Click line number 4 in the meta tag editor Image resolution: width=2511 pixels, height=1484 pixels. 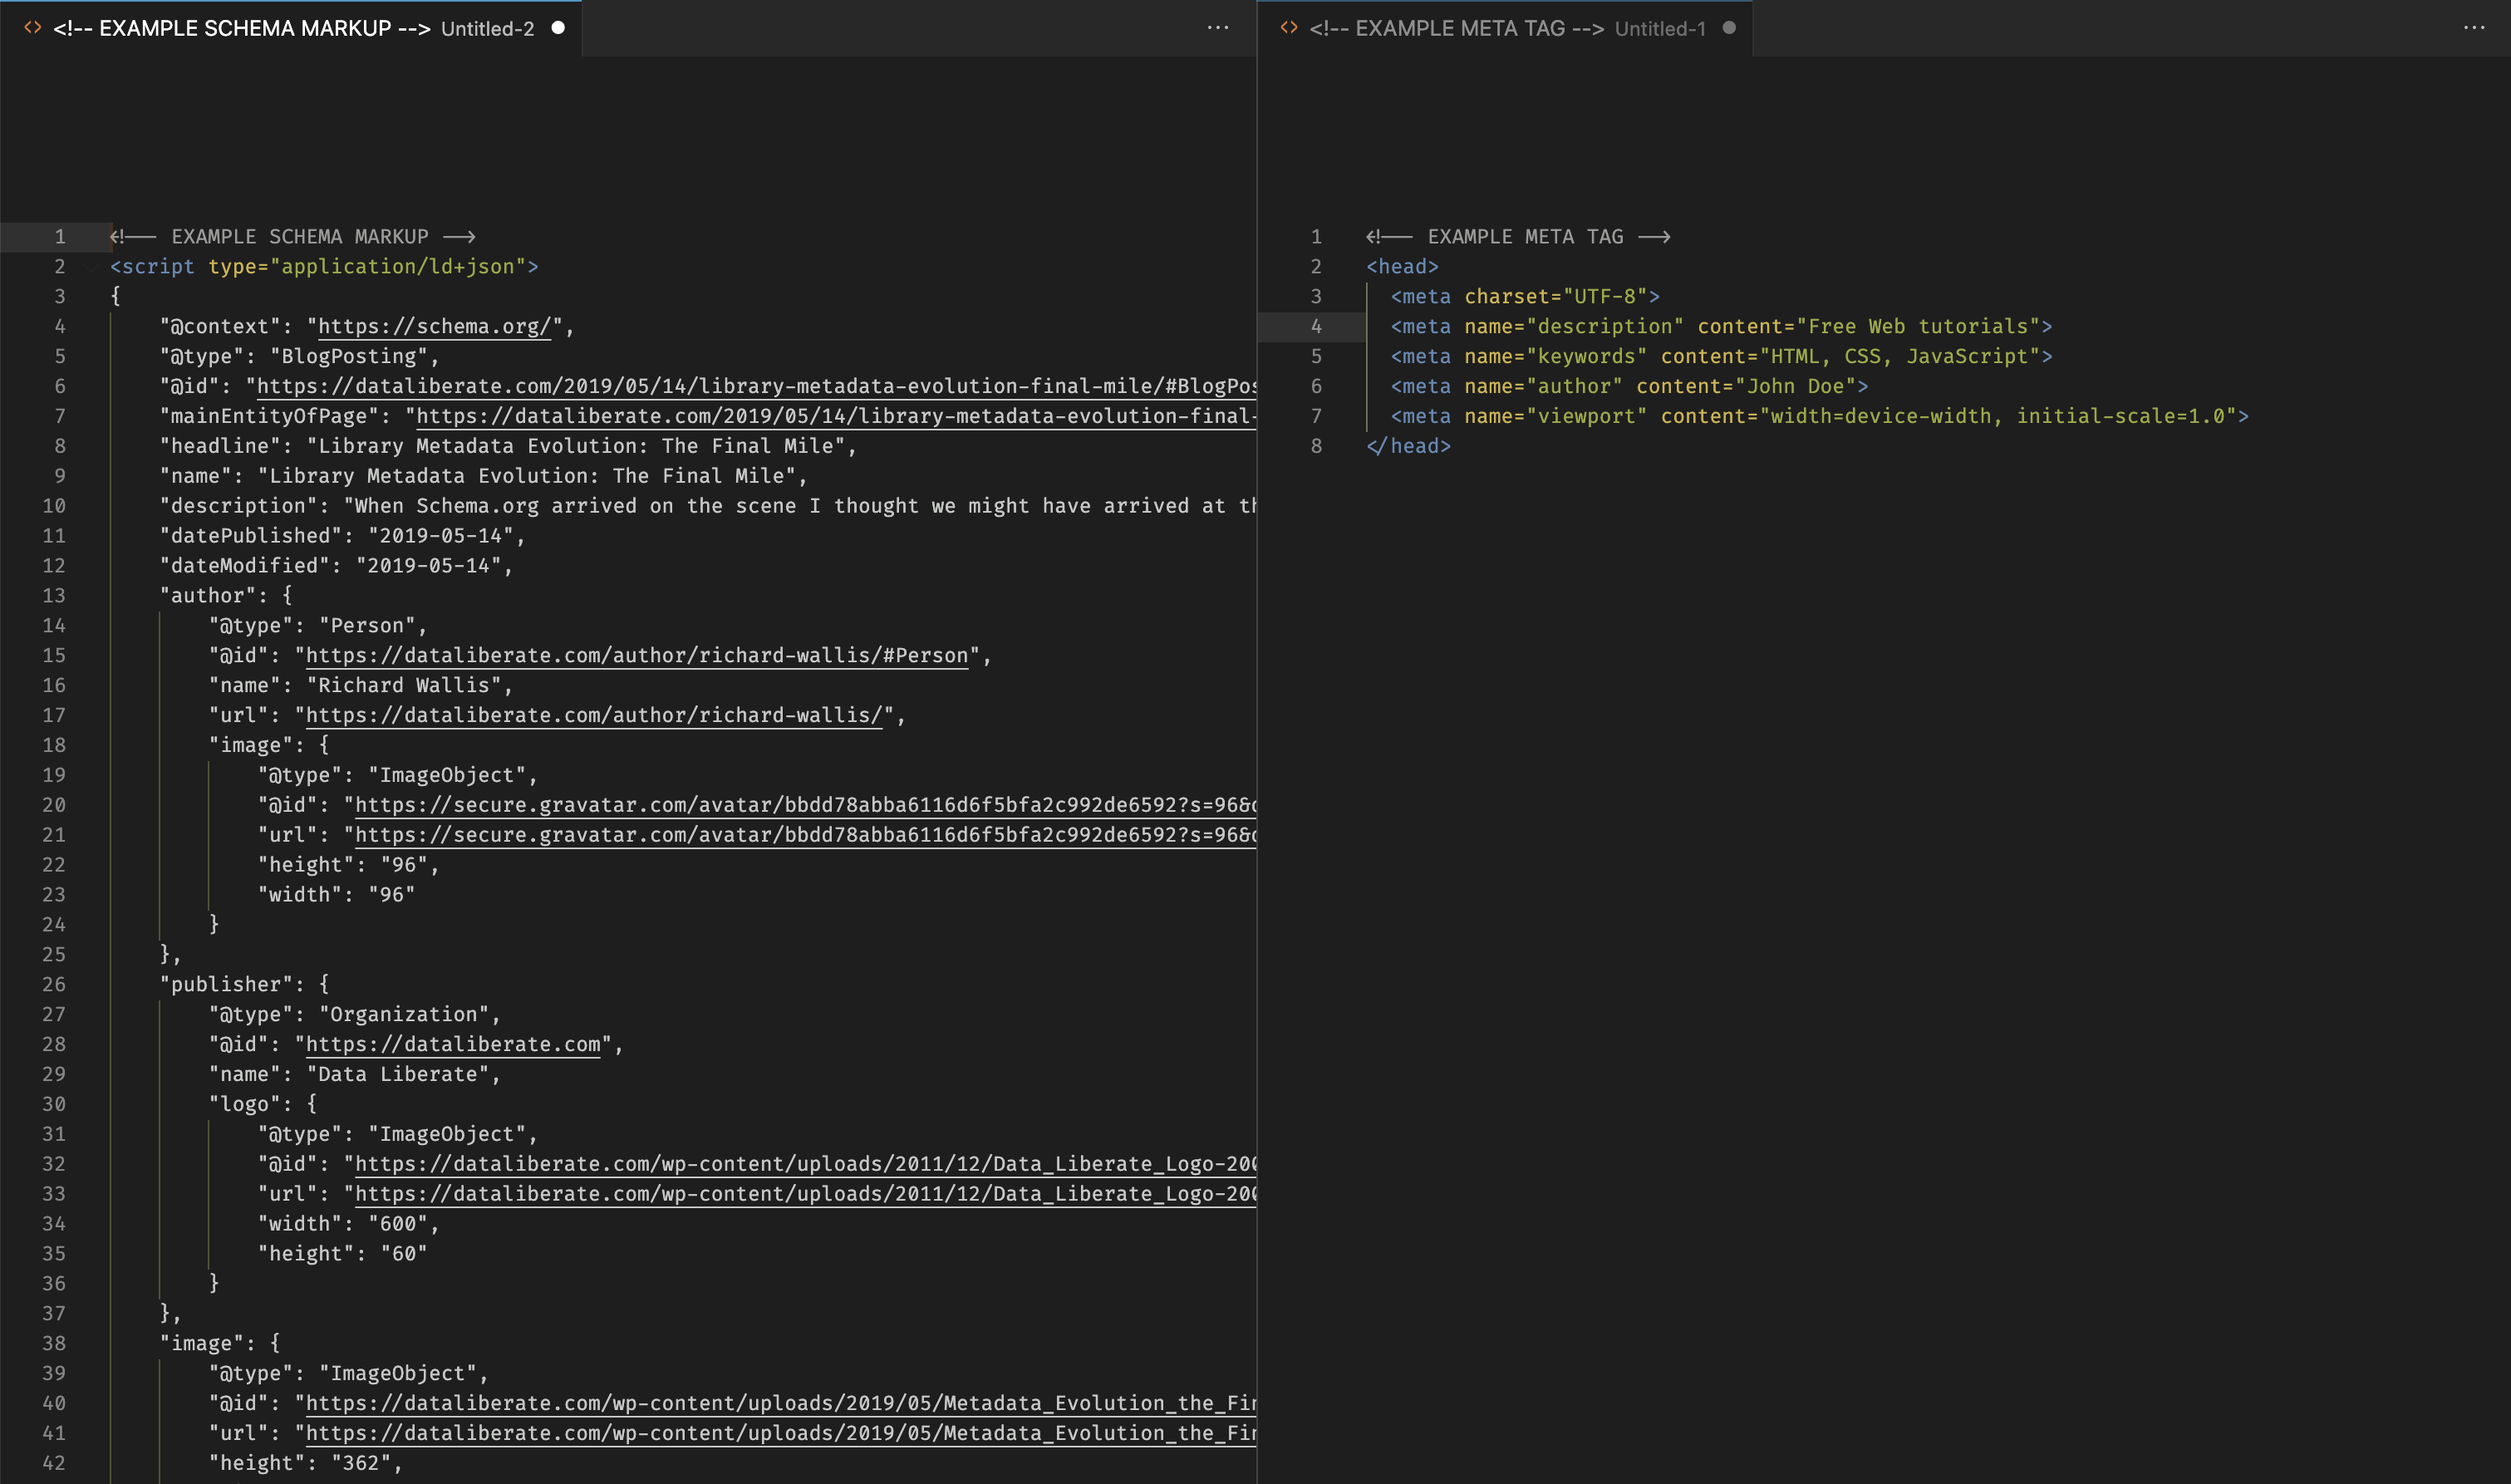click(x=1316, y=327)
